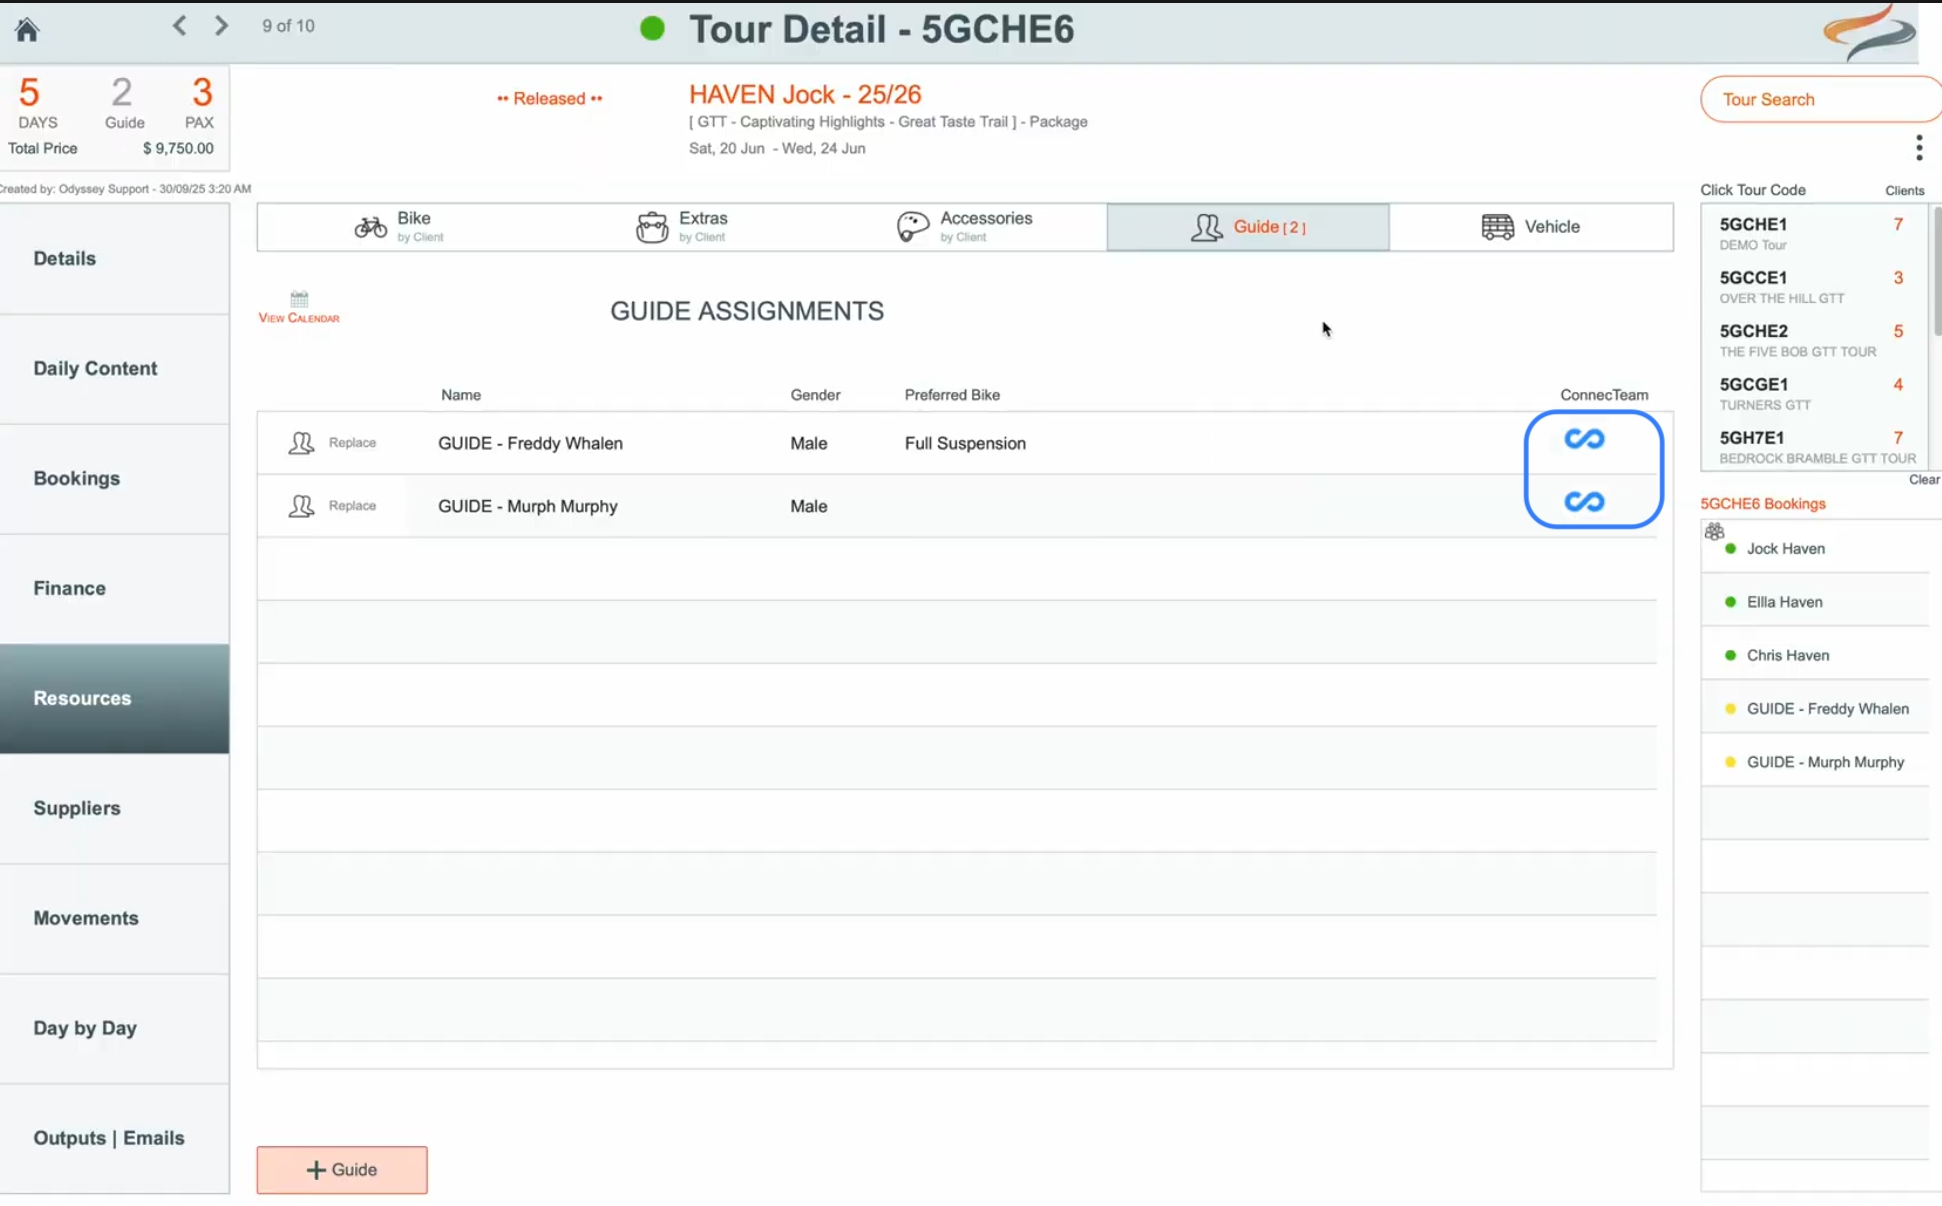The image size is (1942, 1206).
Task: Switch to the Vehicle tab
Action: coord(1530,227)
